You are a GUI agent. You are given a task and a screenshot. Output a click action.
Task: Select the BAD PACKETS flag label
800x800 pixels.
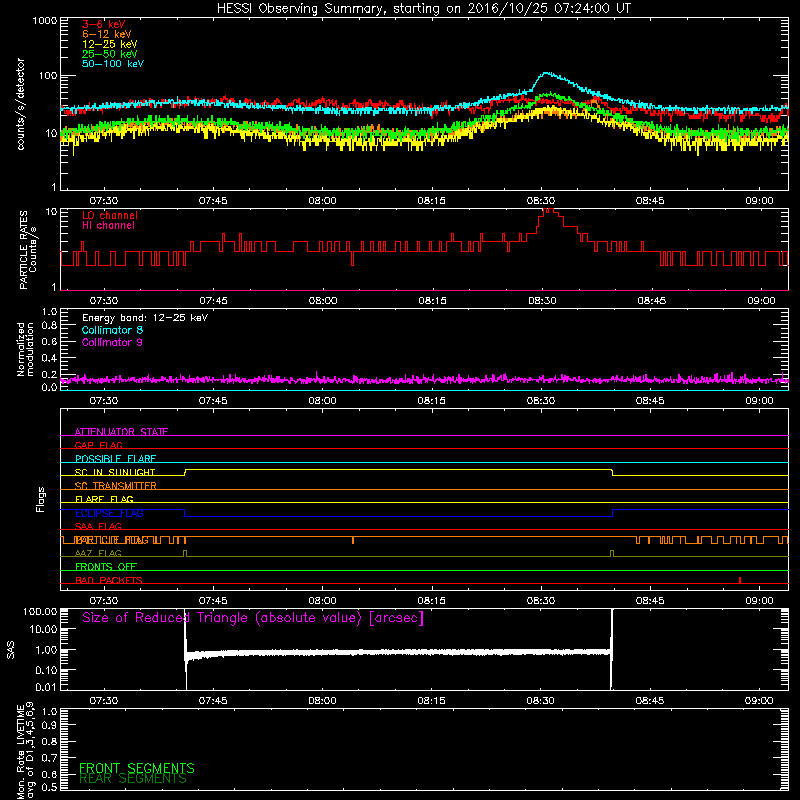(109, 580)
